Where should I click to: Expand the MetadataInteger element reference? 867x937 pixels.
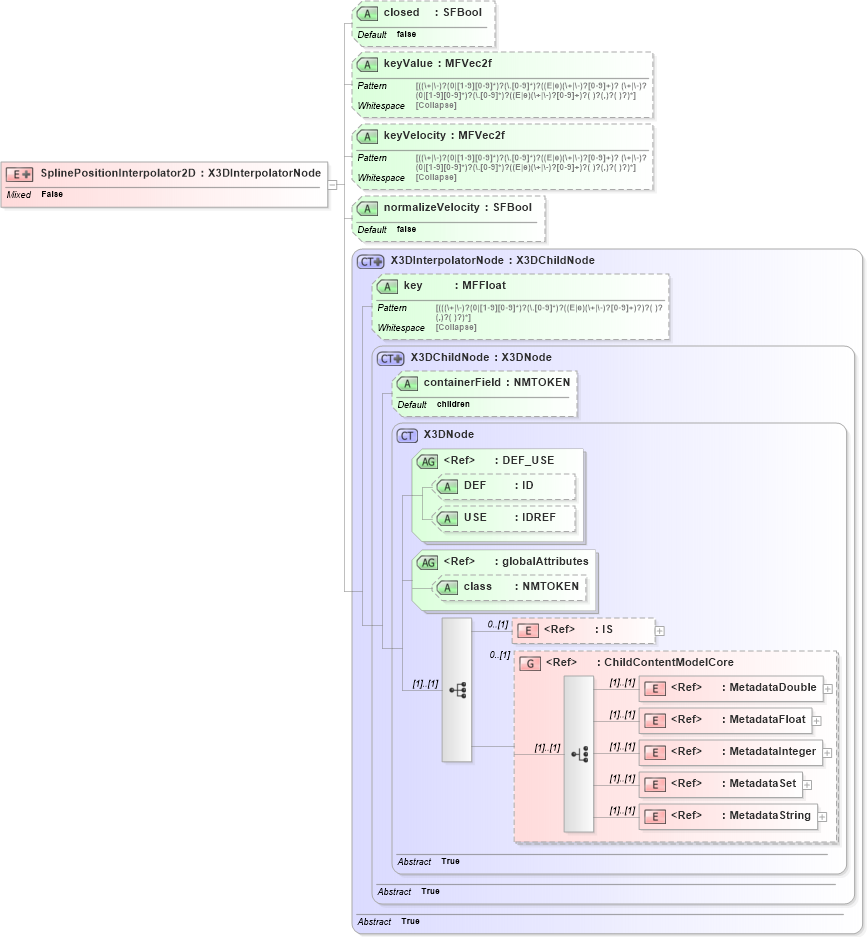pos(828,753)
